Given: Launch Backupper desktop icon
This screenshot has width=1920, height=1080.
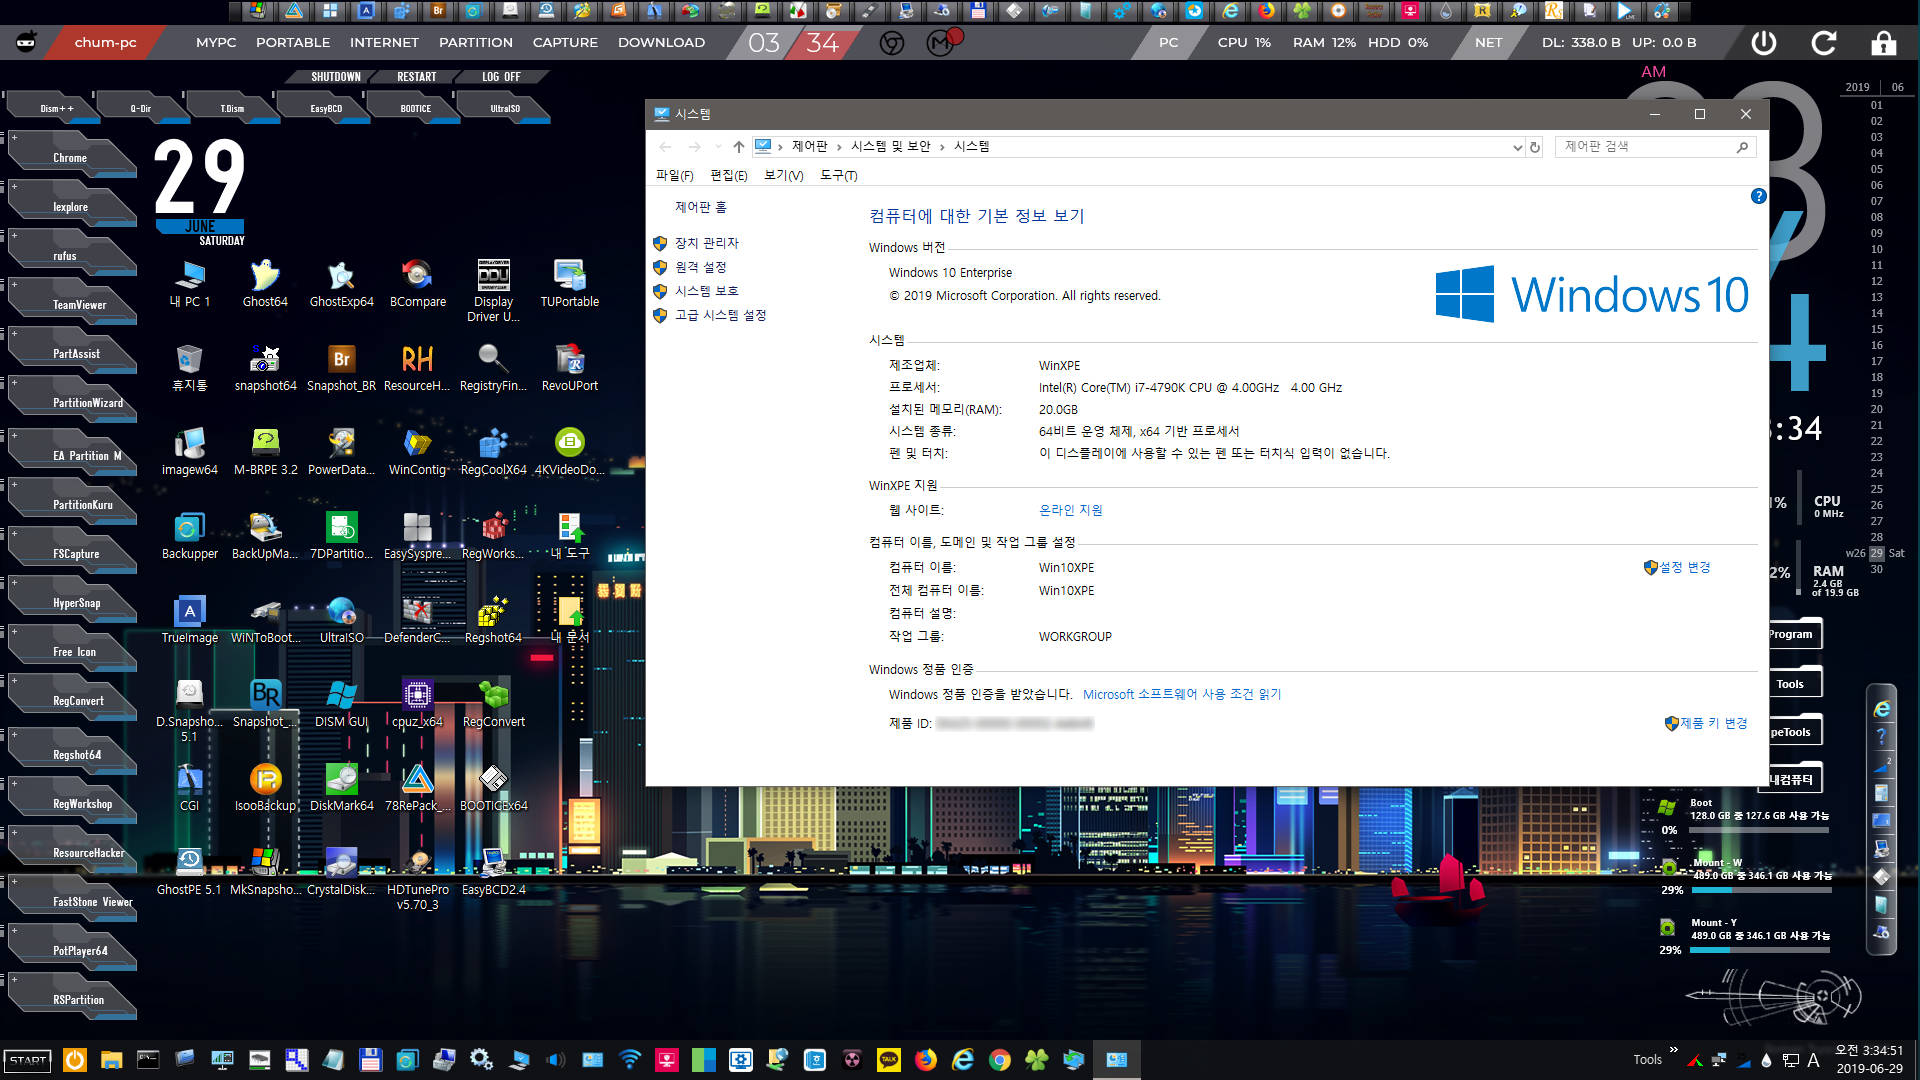Looking at the screenshot, I should [190, 535].
